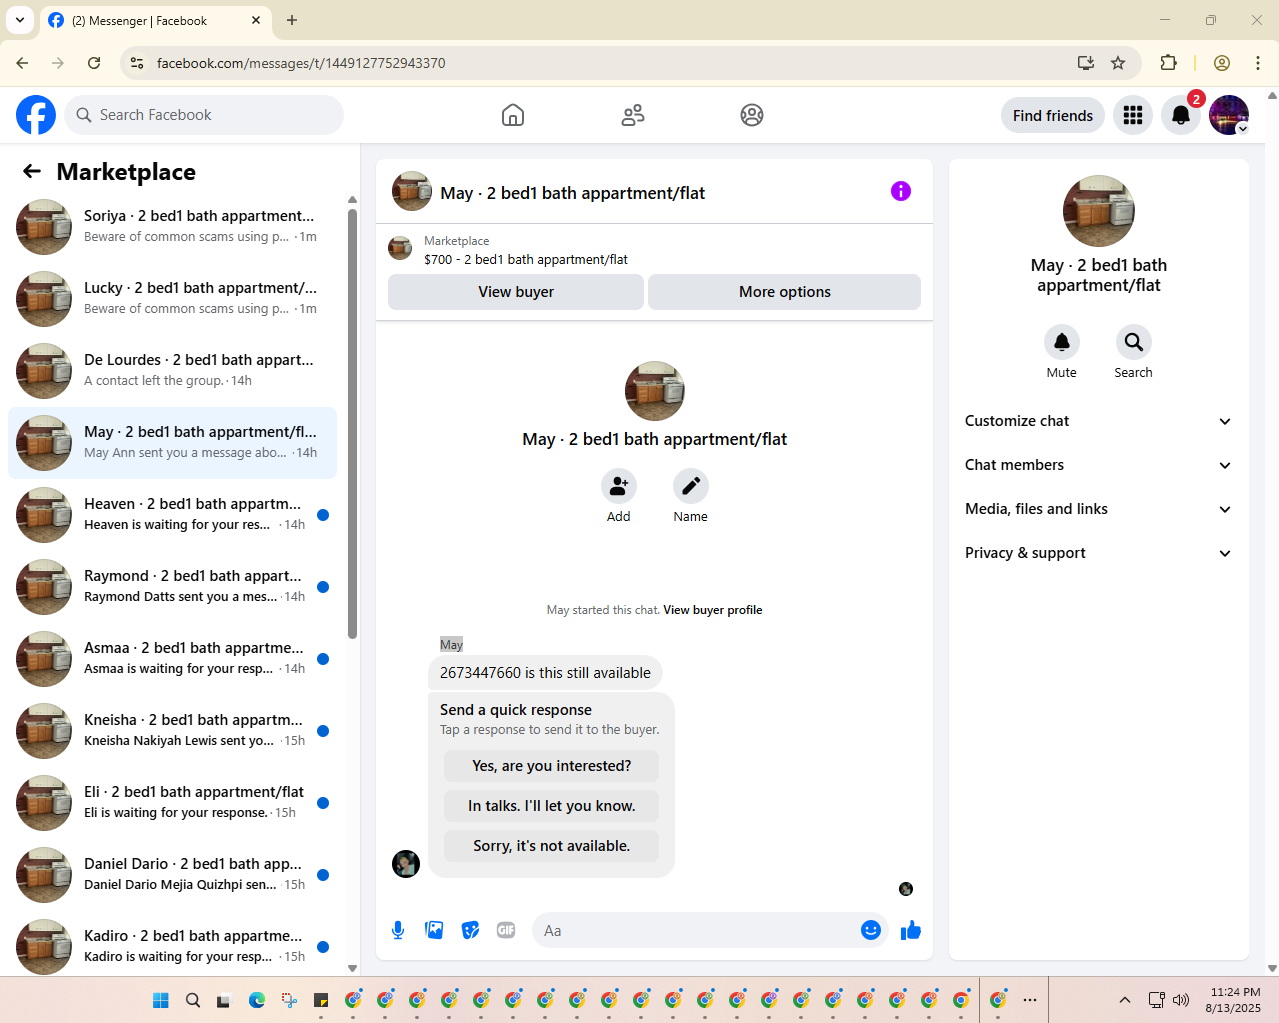Show hidden system tray icons chevron

1125,1000
